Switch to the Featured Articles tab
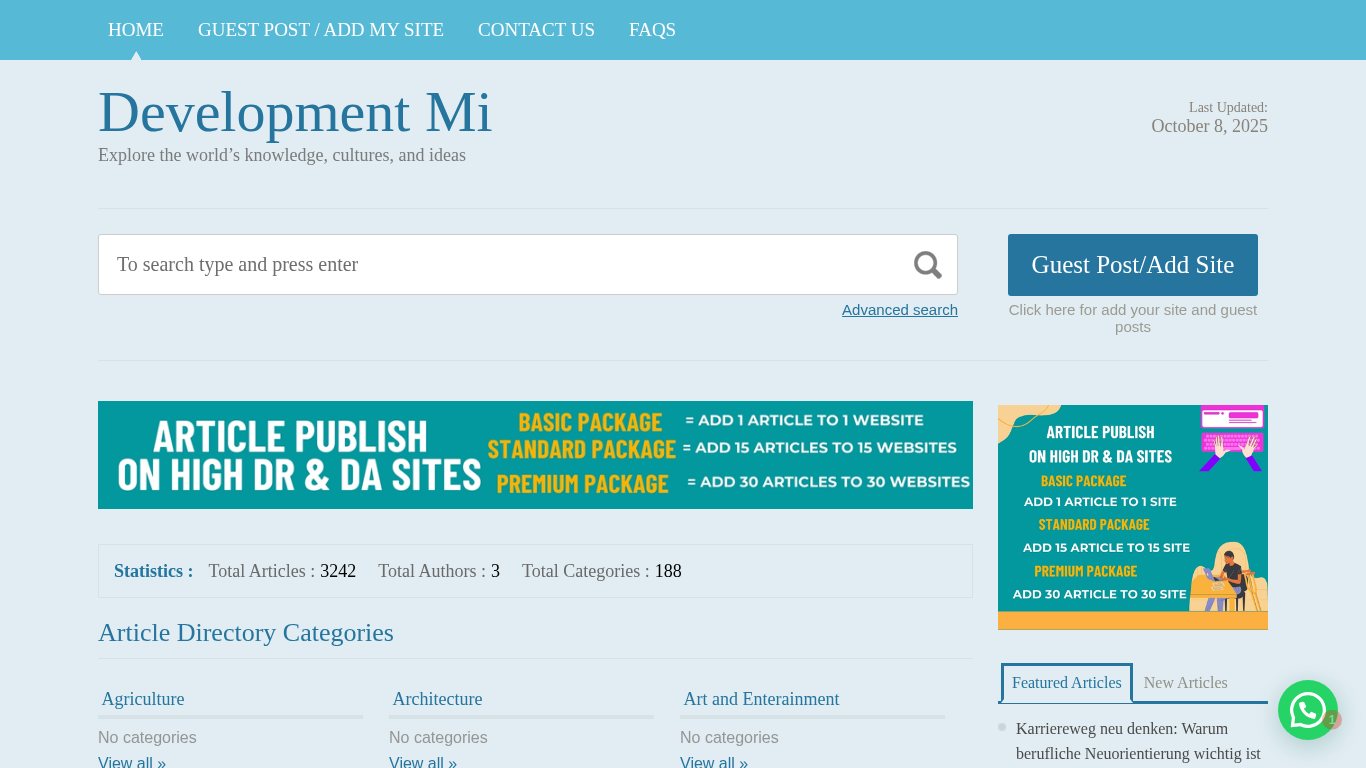Screen dimensions: 1366x768 point(1066,683)
